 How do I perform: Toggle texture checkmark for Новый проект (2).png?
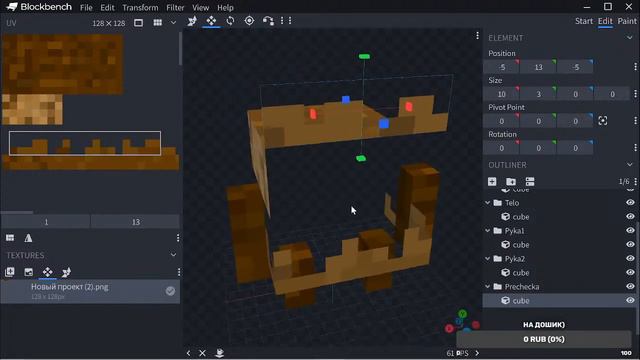(170, 291)
